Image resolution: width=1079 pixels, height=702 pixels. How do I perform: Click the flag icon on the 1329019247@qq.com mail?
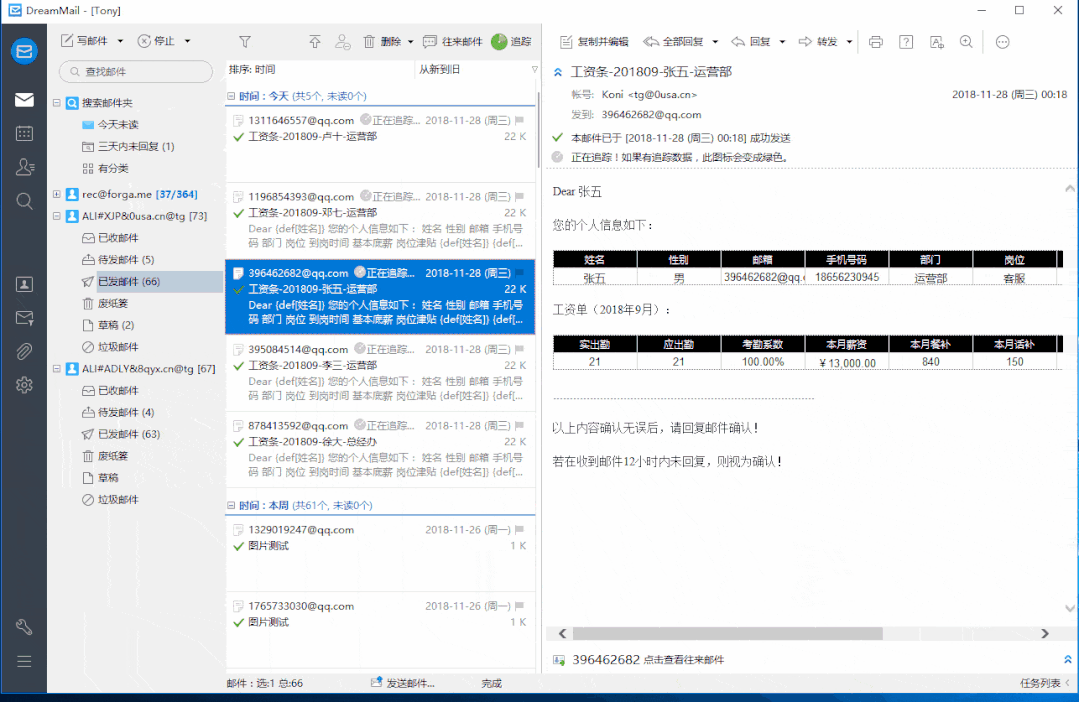(520, 530)
